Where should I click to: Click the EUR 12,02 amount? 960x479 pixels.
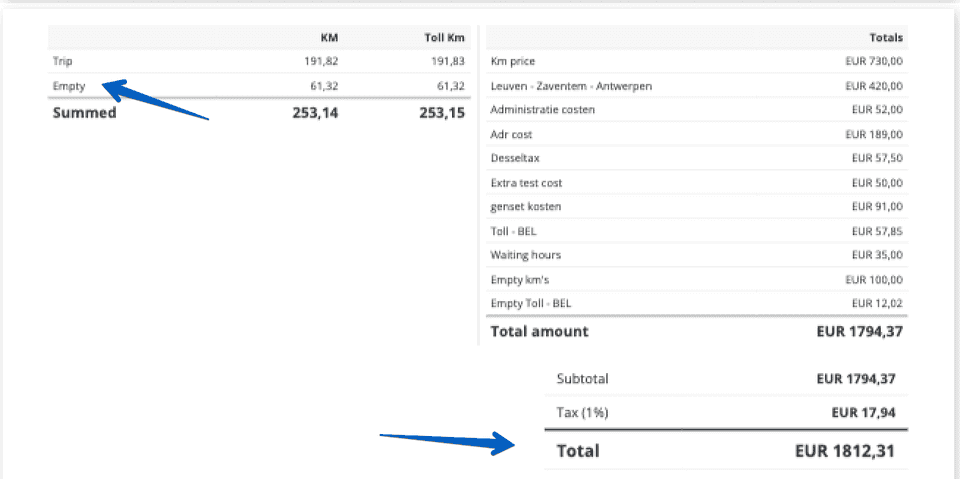[877, 303]
